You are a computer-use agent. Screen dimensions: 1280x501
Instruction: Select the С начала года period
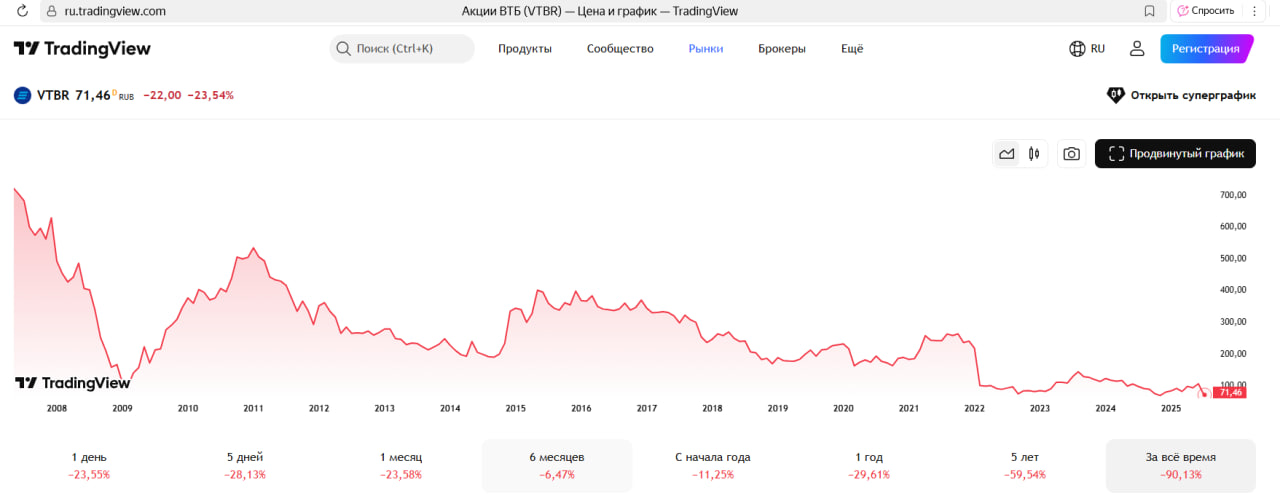click(713, 465)
